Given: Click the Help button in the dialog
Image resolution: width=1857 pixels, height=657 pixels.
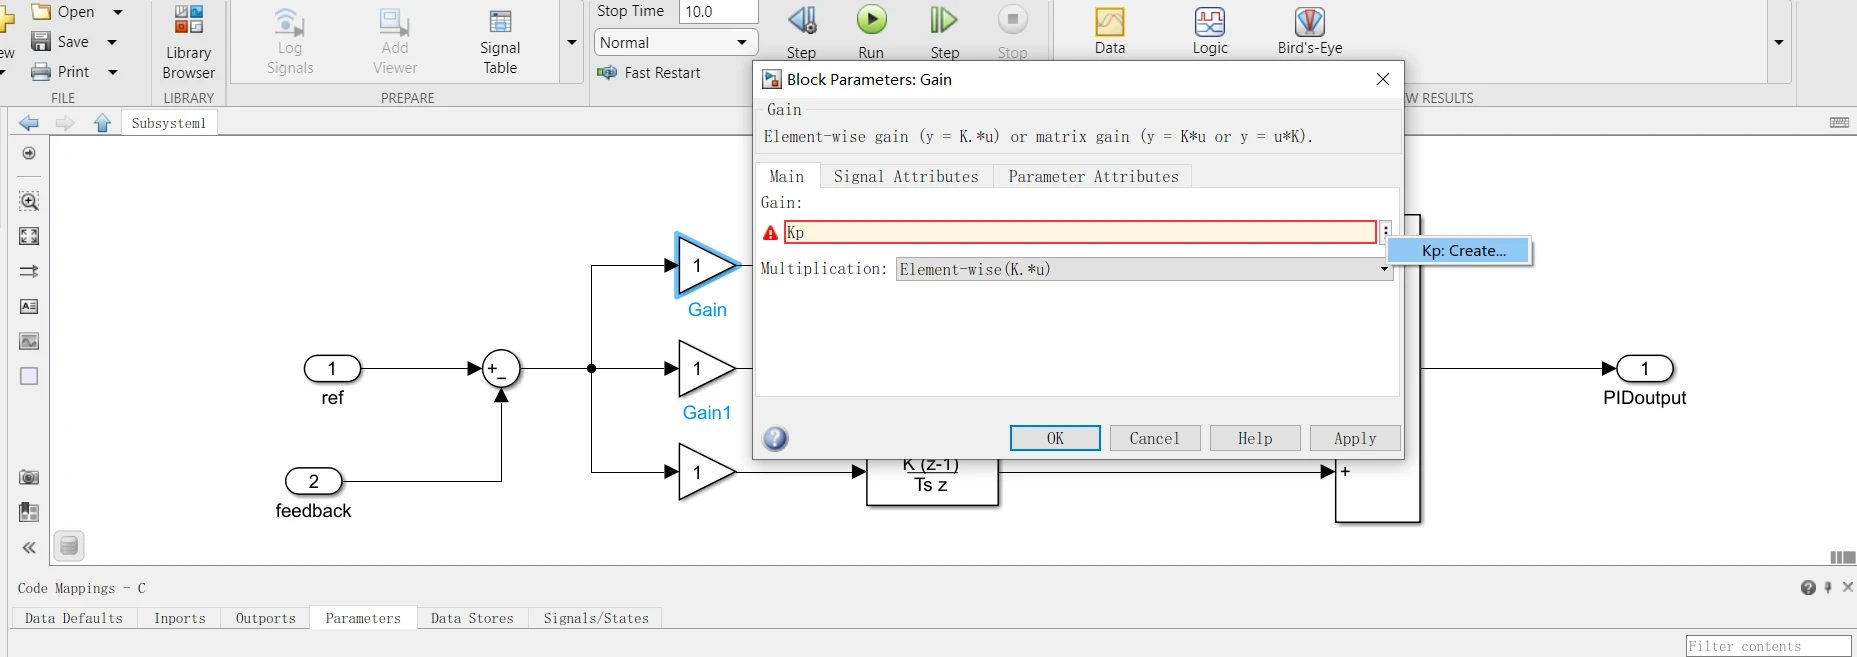Looking at the screenshot, I should pos(1255,438).
